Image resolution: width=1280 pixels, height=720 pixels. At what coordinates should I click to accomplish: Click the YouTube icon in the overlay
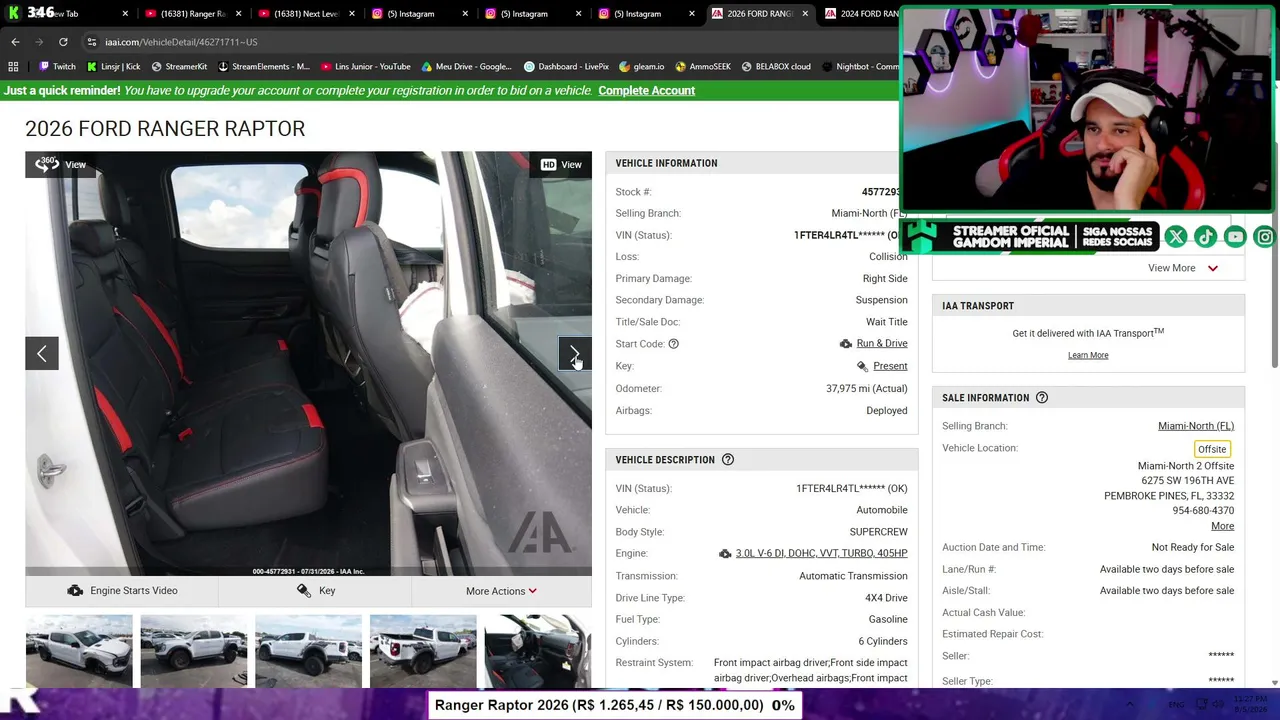pos(1236,237)
